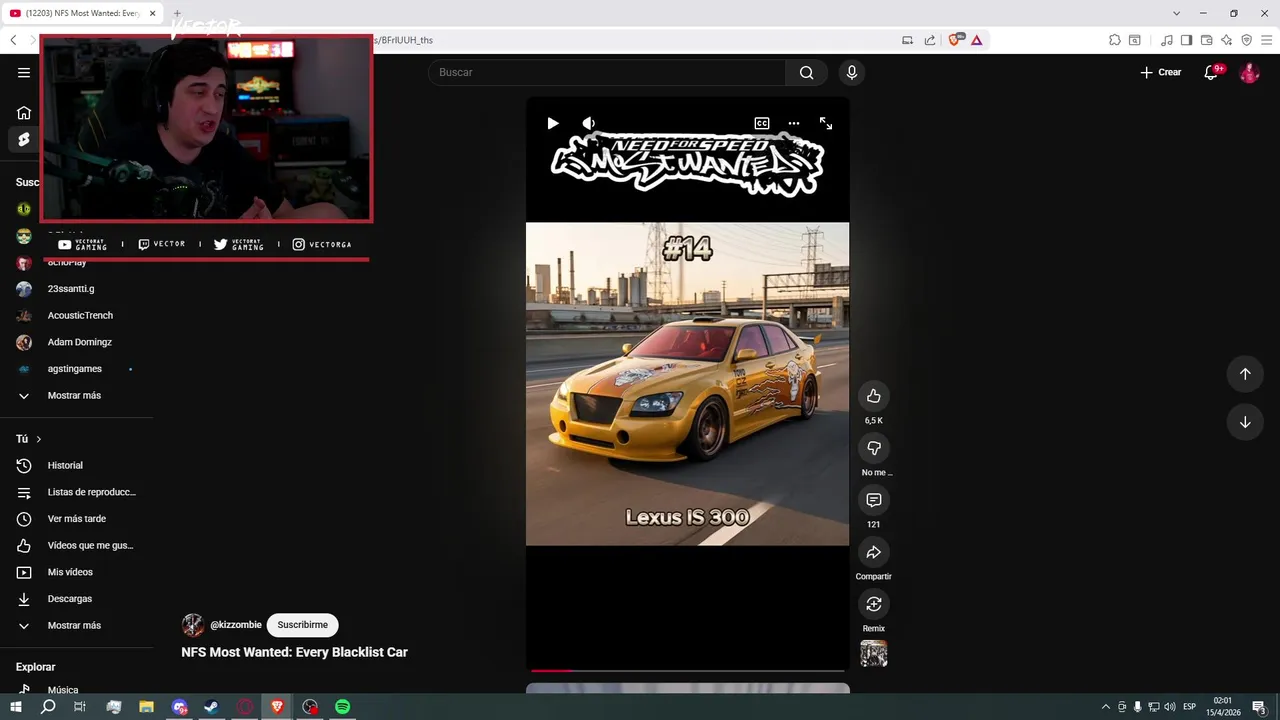
Task: Start voice search with the microphone
Action: pyautogui.click(x=852, y=72)
